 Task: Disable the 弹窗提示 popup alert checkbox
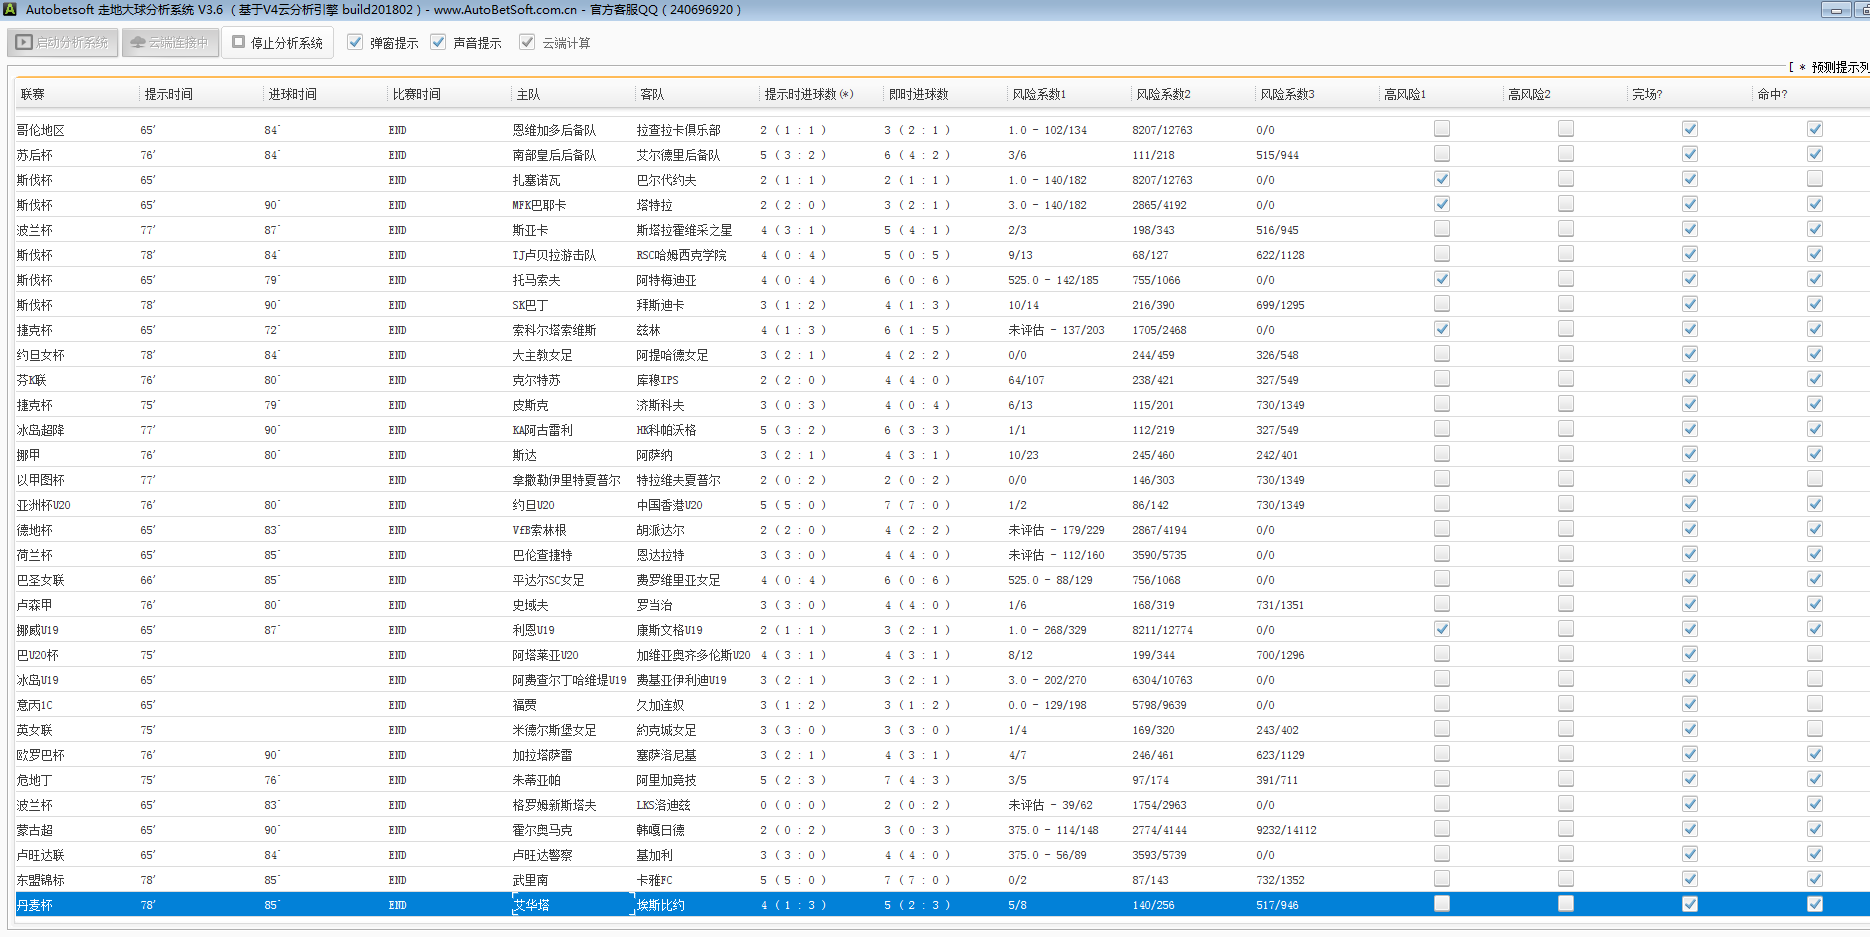(x=355, y=43)
